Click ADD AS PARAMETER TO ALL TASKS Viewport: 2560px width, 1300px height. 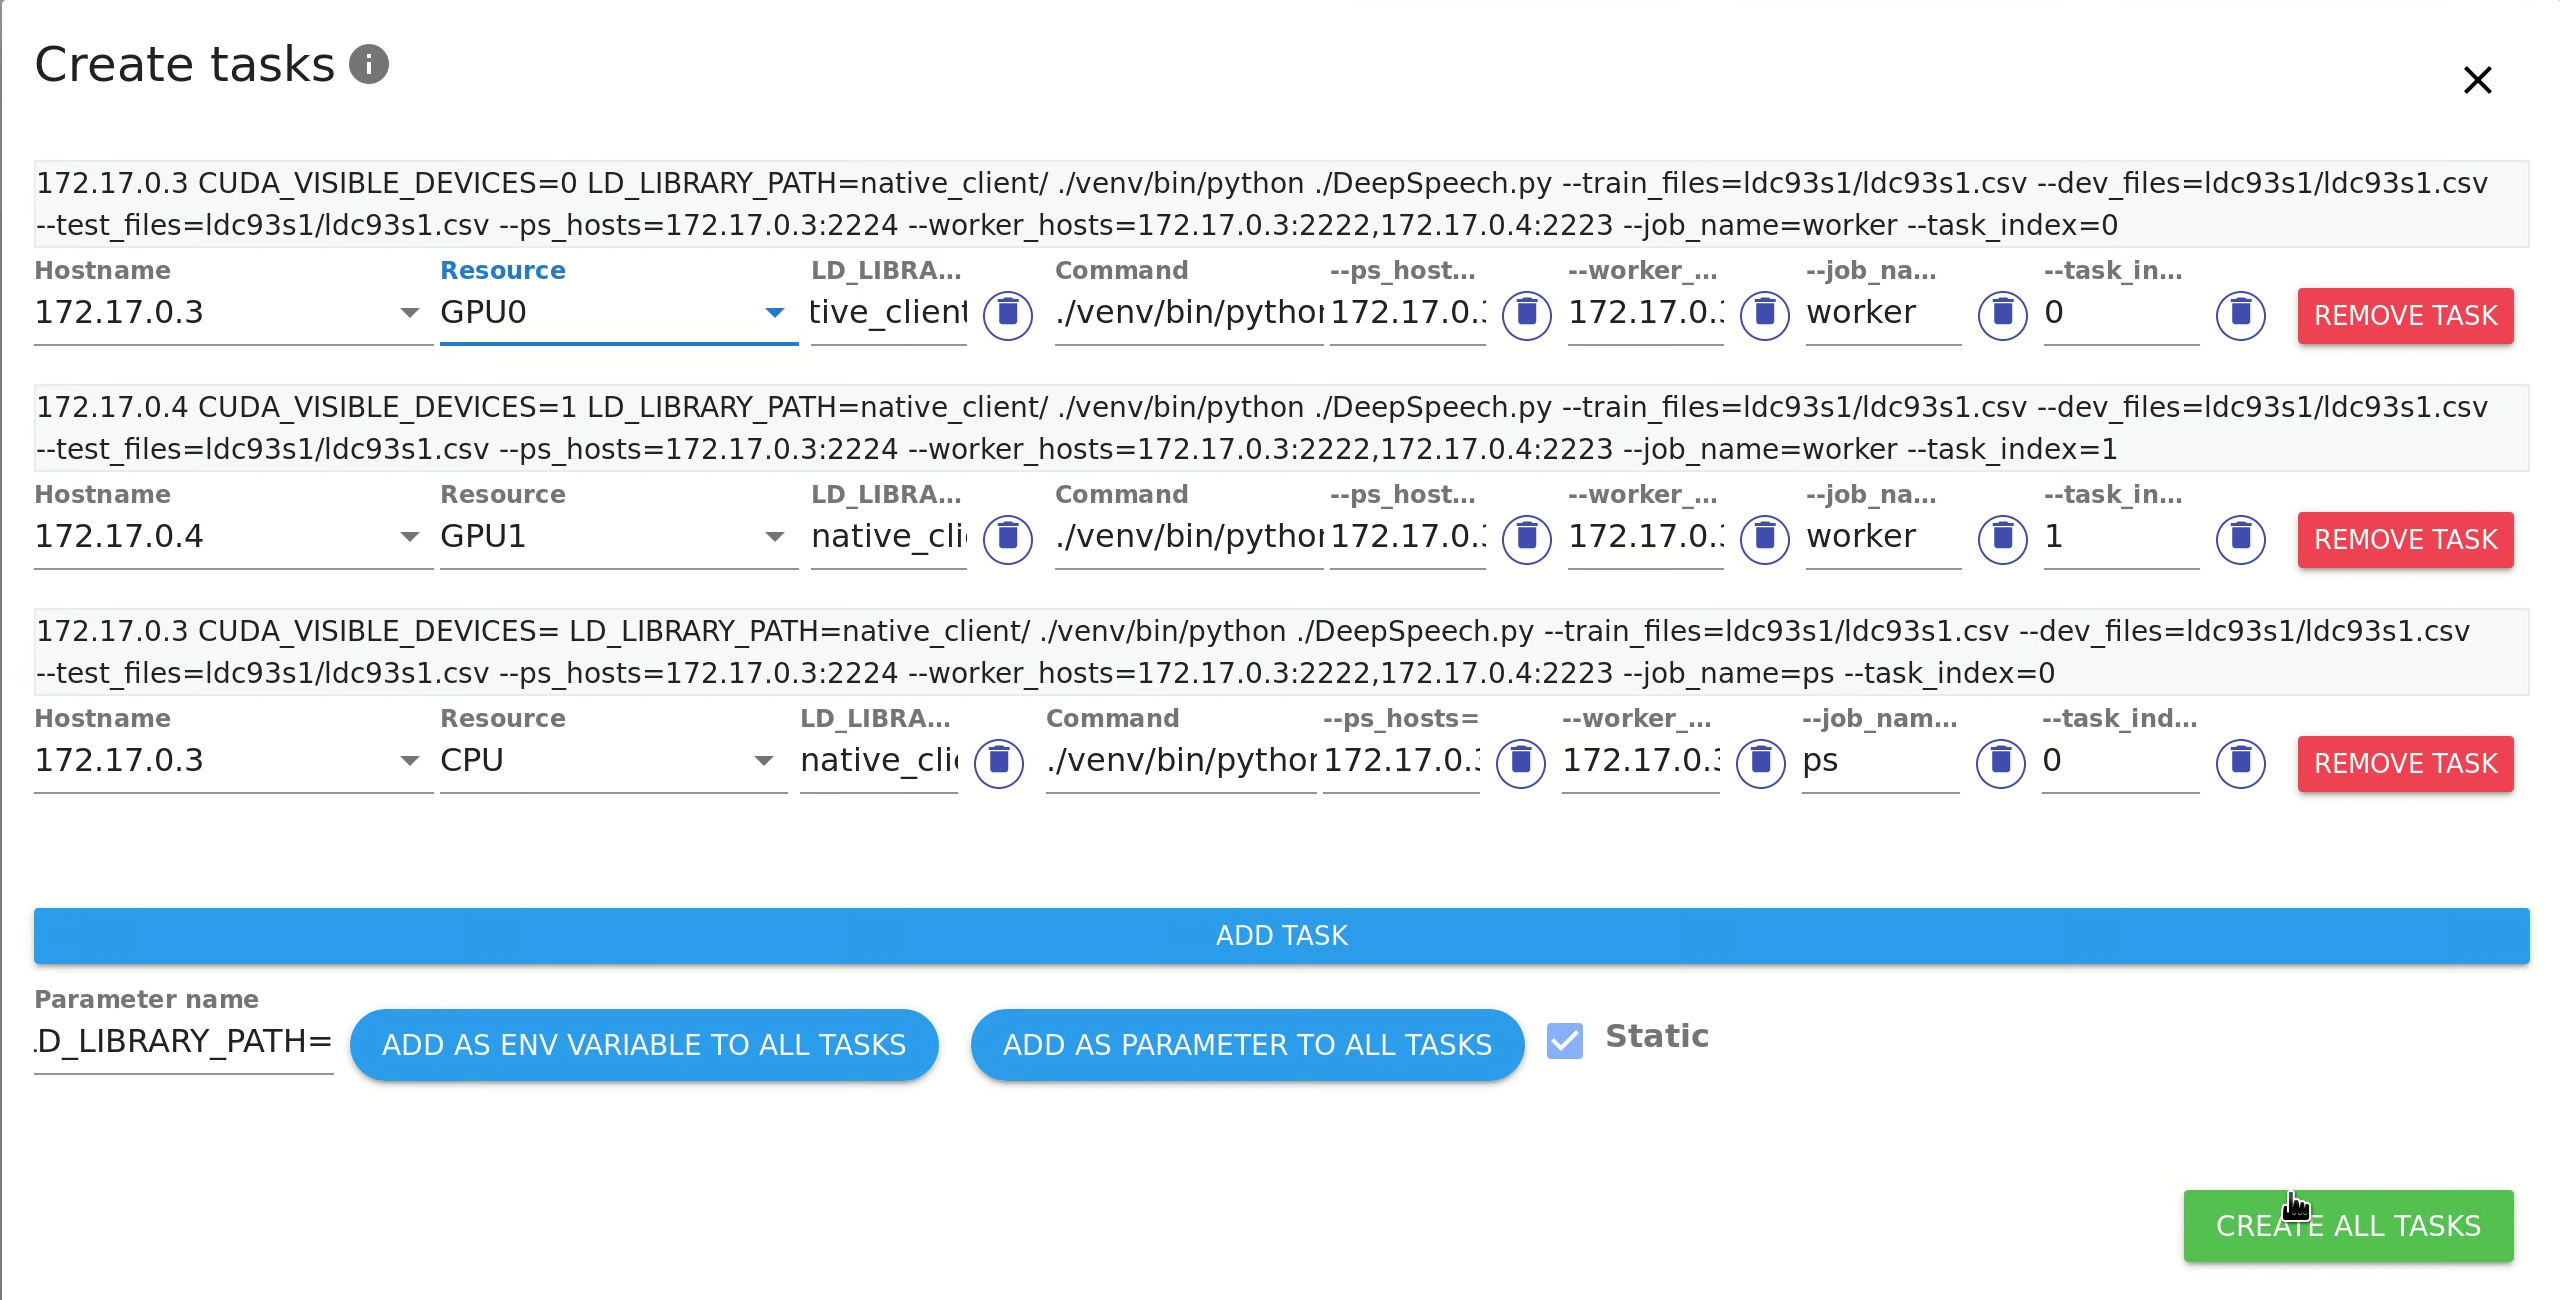(1247, 1045)
